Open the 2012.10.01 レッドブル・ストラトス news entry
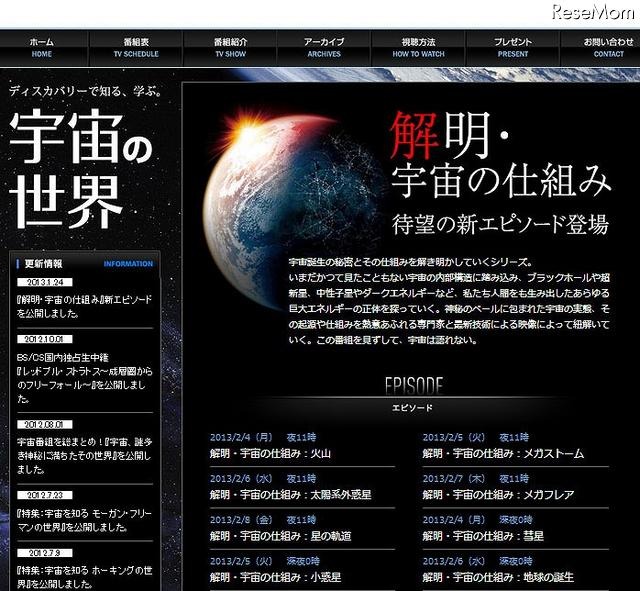 (x=84, y=378)
